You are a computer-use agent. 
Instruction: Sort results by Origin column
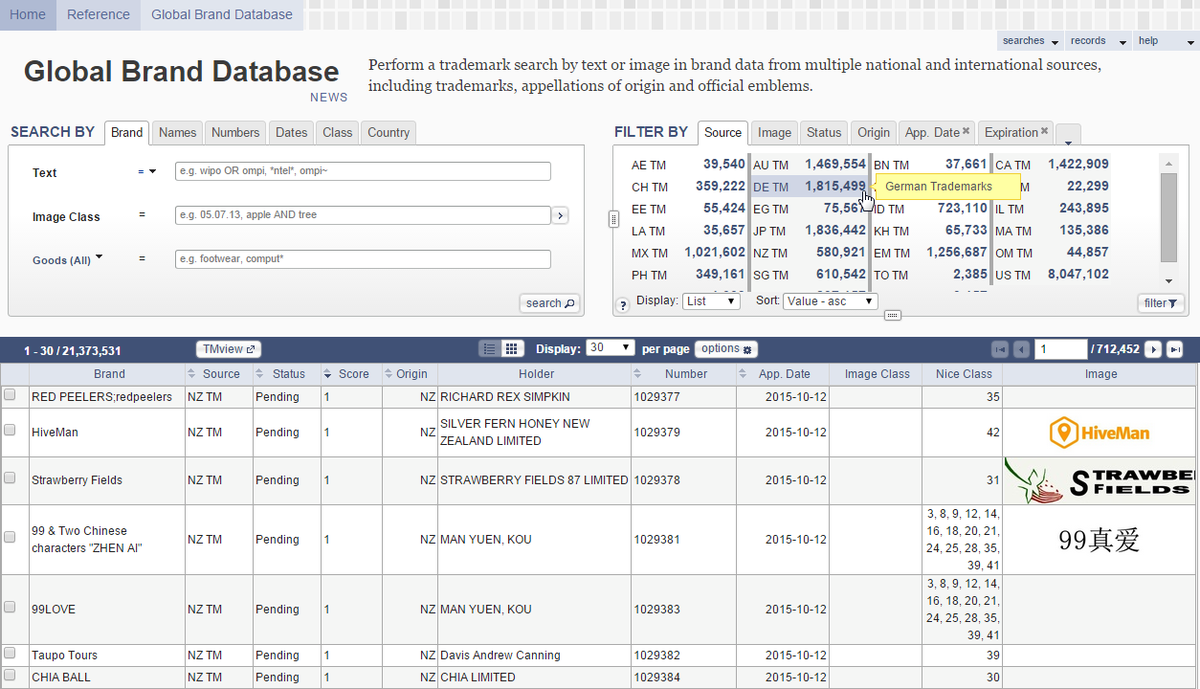(389, 374)
